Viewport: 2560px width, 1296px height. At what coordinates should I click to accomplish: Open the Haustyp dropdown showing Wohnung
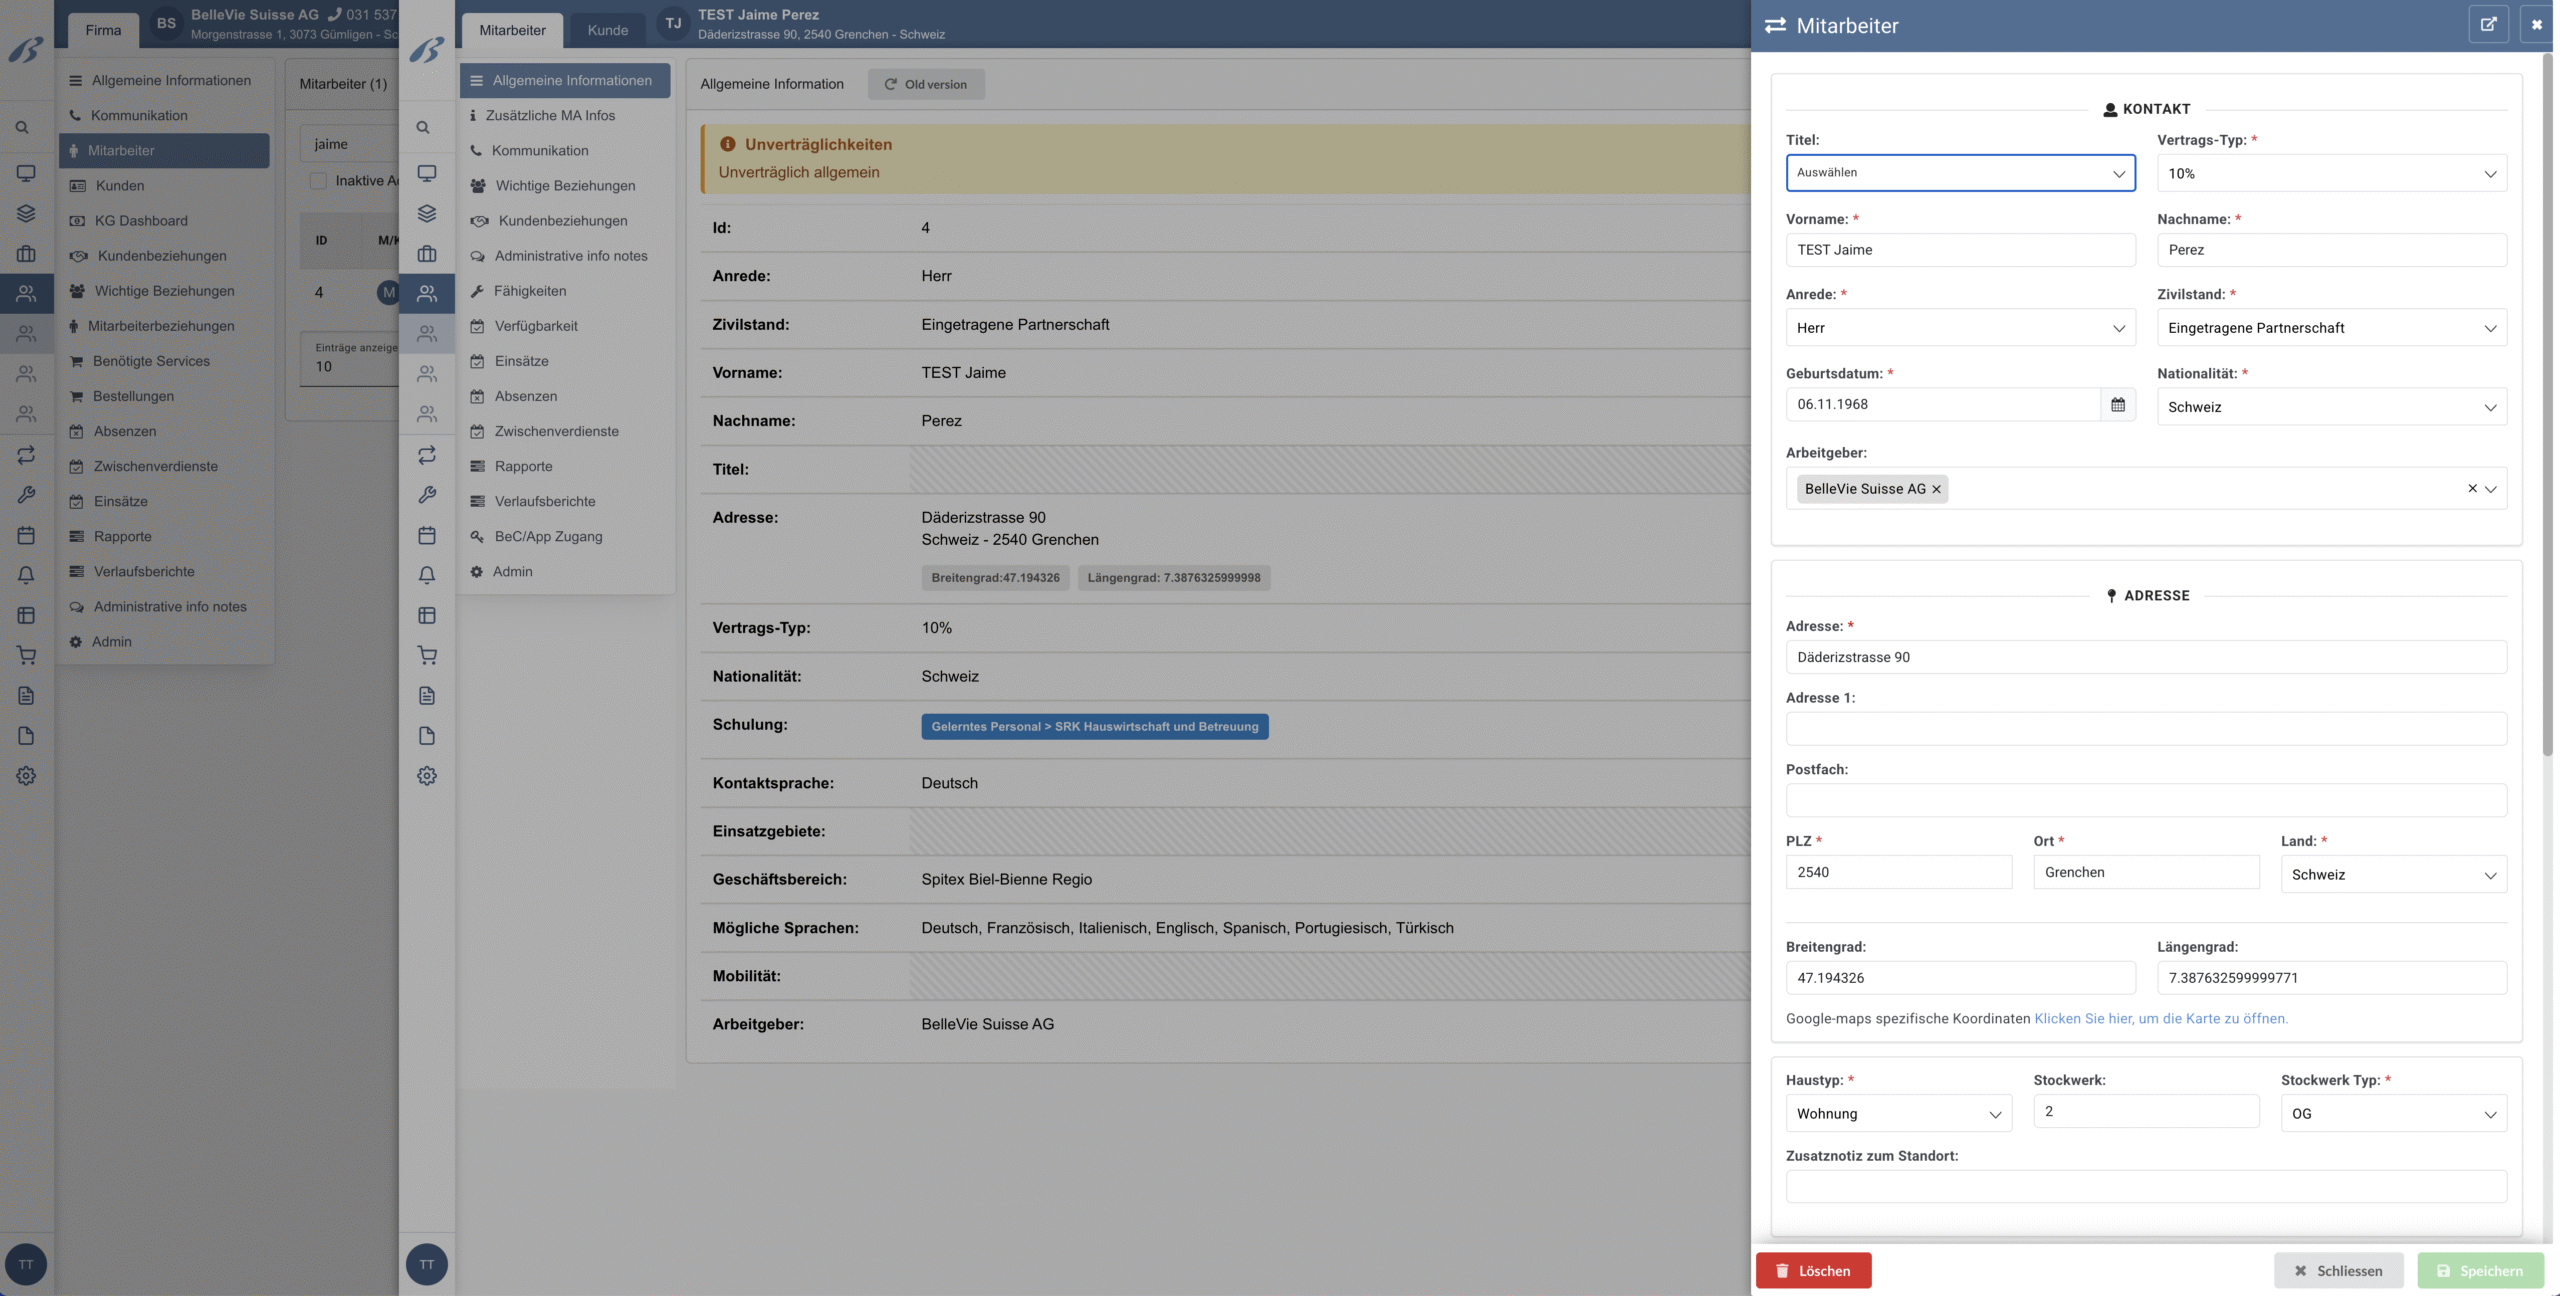coord(1897,1114)
